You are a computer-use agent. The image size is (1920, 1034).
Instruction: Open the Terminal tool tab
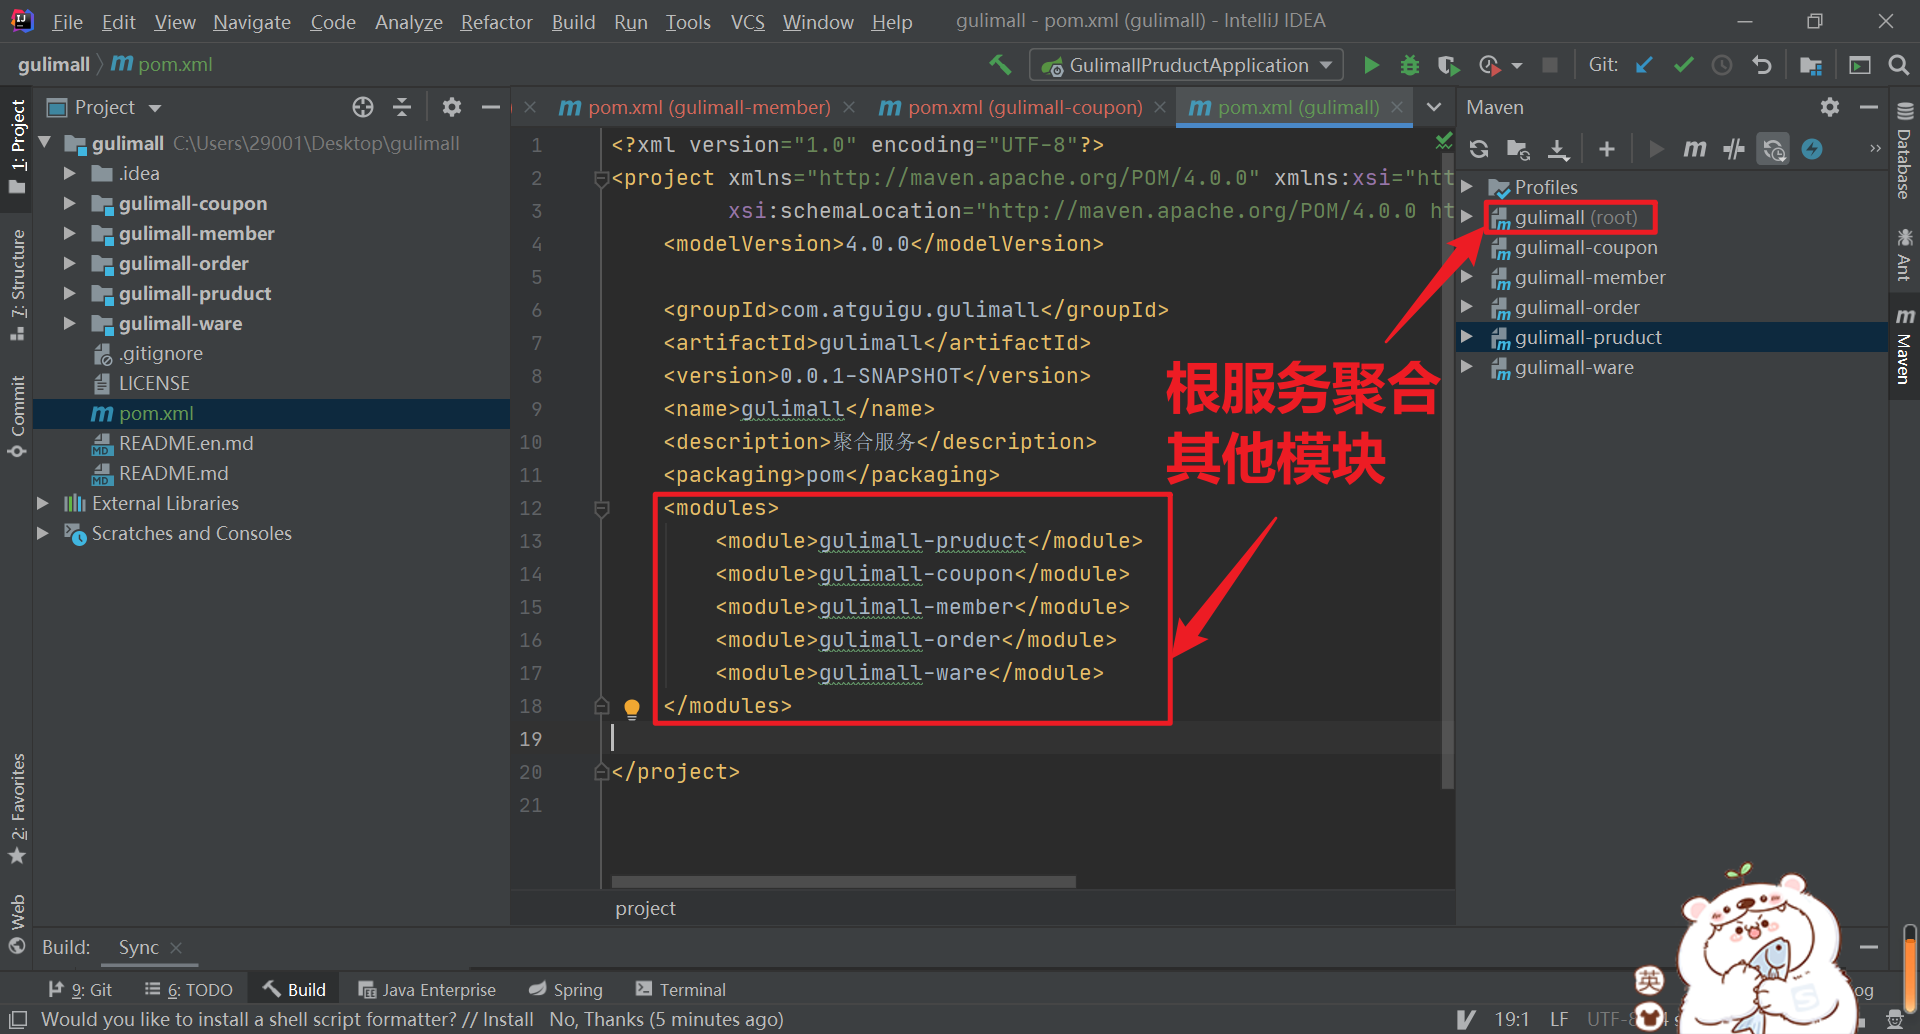[x=681, y=989]
